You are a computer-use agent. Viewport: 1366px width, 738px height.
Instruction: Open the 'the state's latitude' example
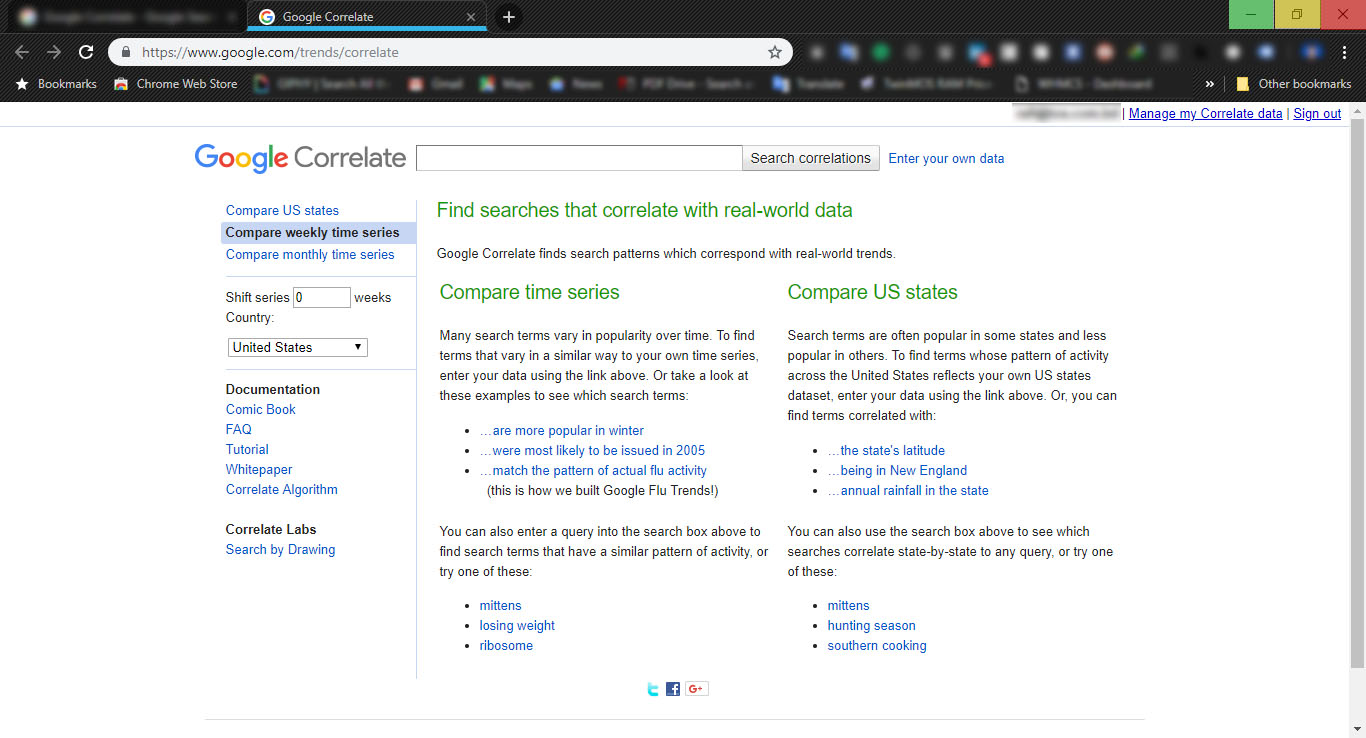[886, 450]
